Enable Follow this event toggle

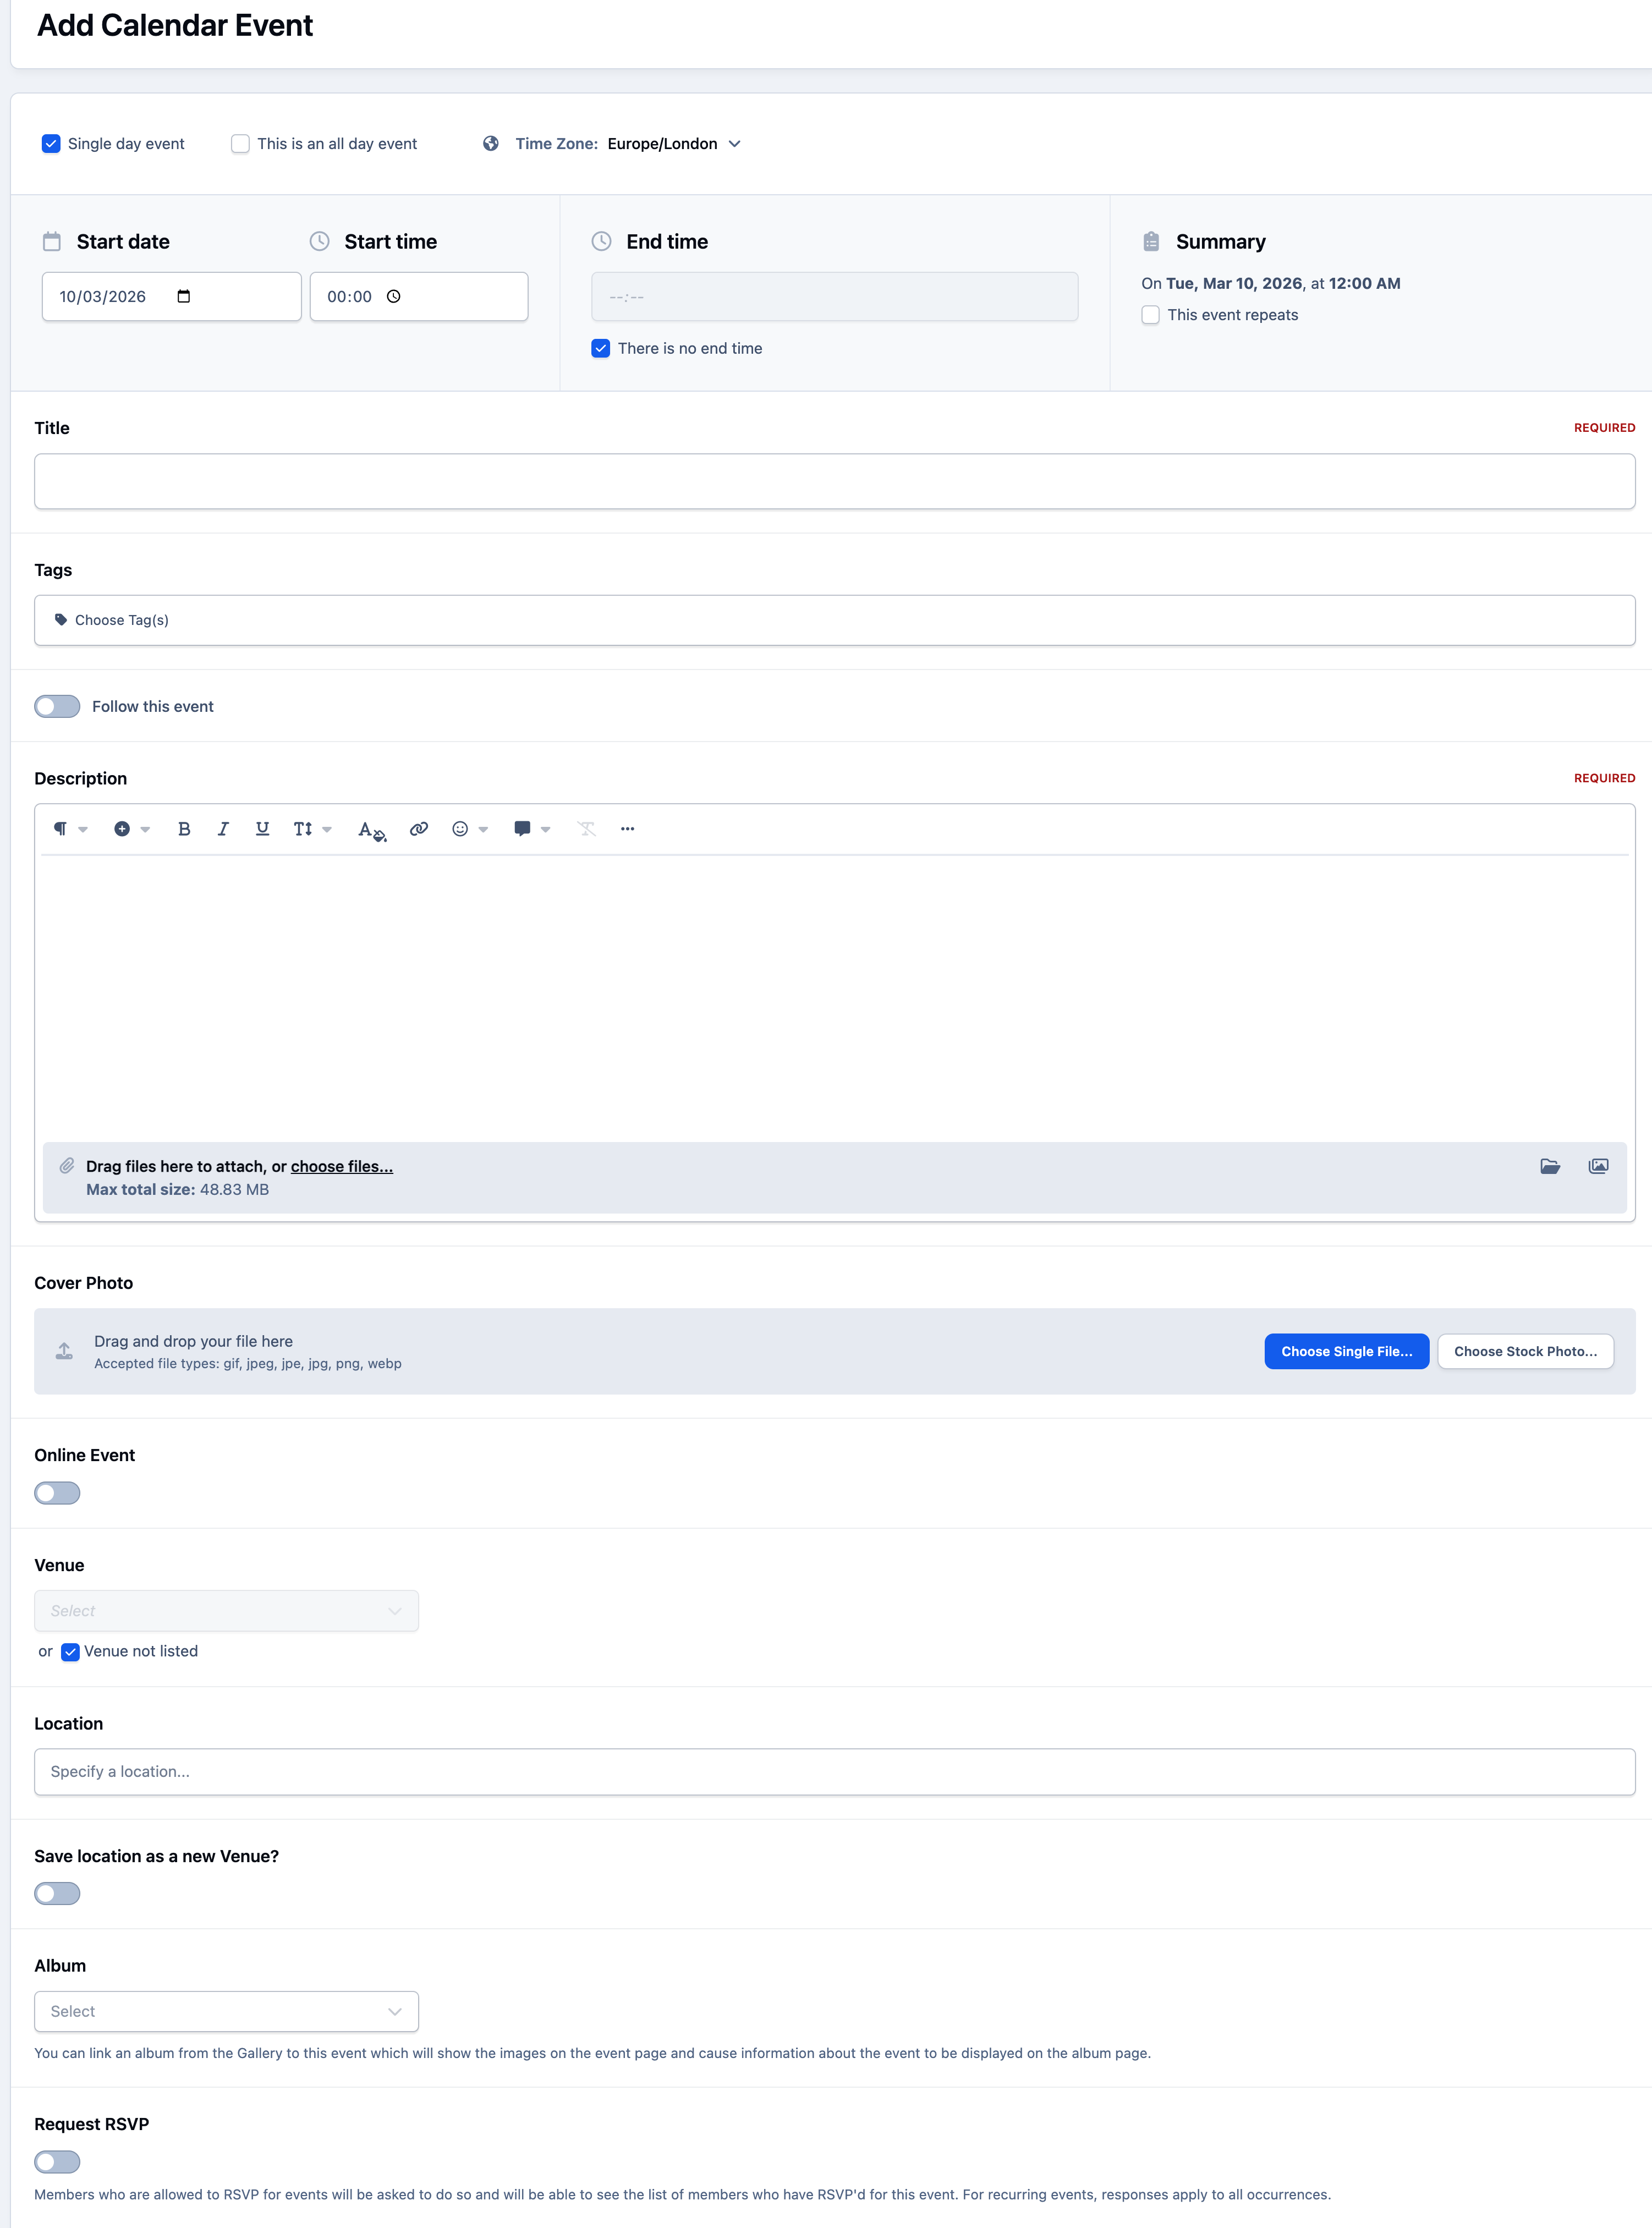(x=57, y=707)
